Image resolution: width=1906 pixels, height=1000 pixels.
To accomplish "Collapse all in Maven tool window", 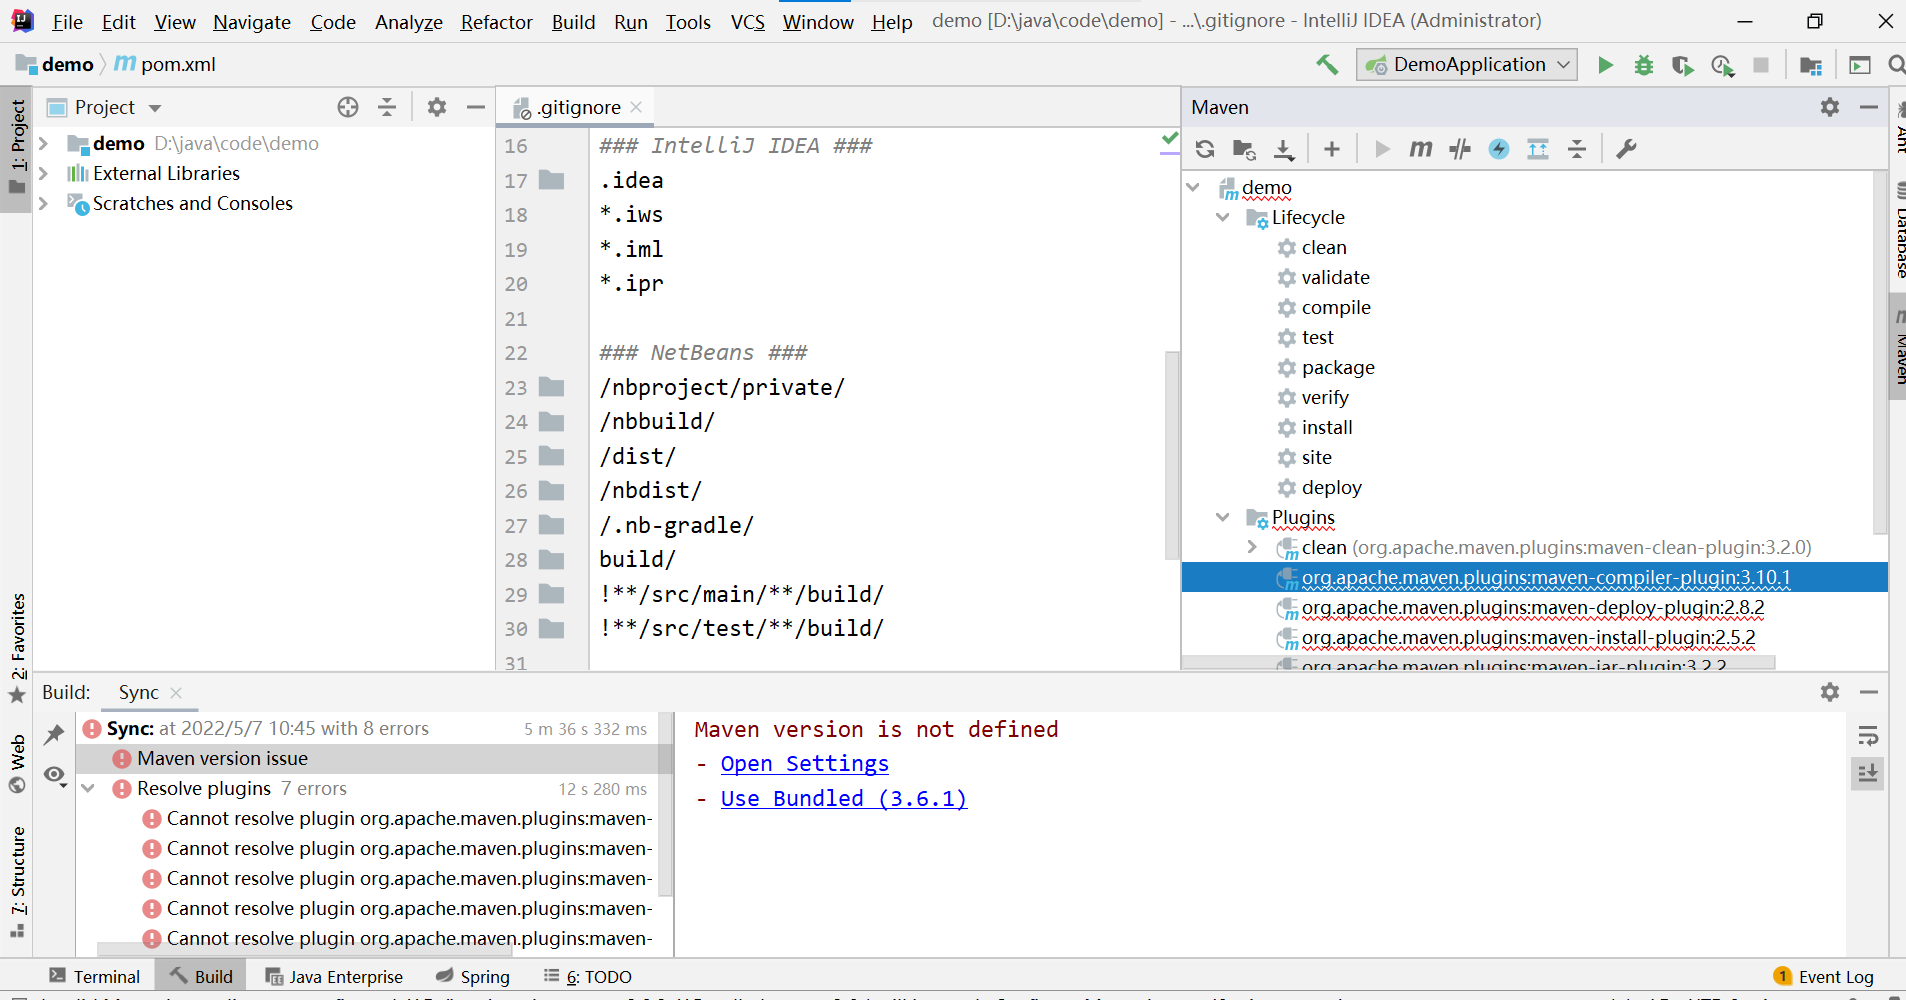I will (x=1577, y=149).
